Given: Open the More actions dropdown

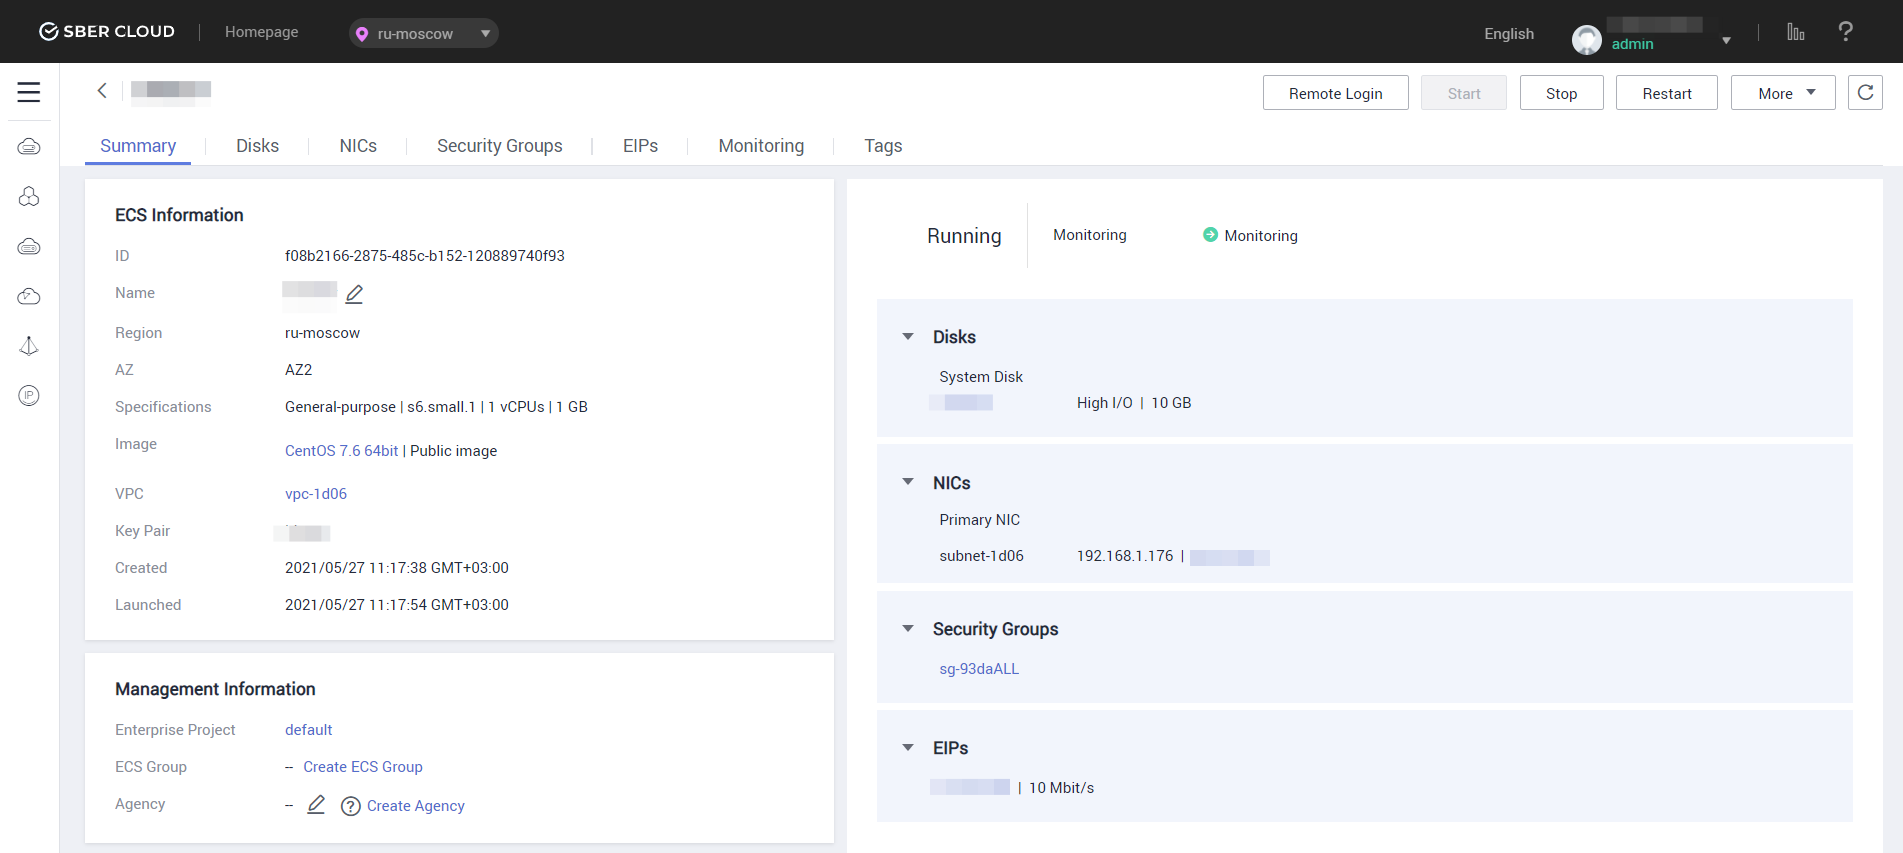Looking at the screenshot, I should click(1782, 93).
